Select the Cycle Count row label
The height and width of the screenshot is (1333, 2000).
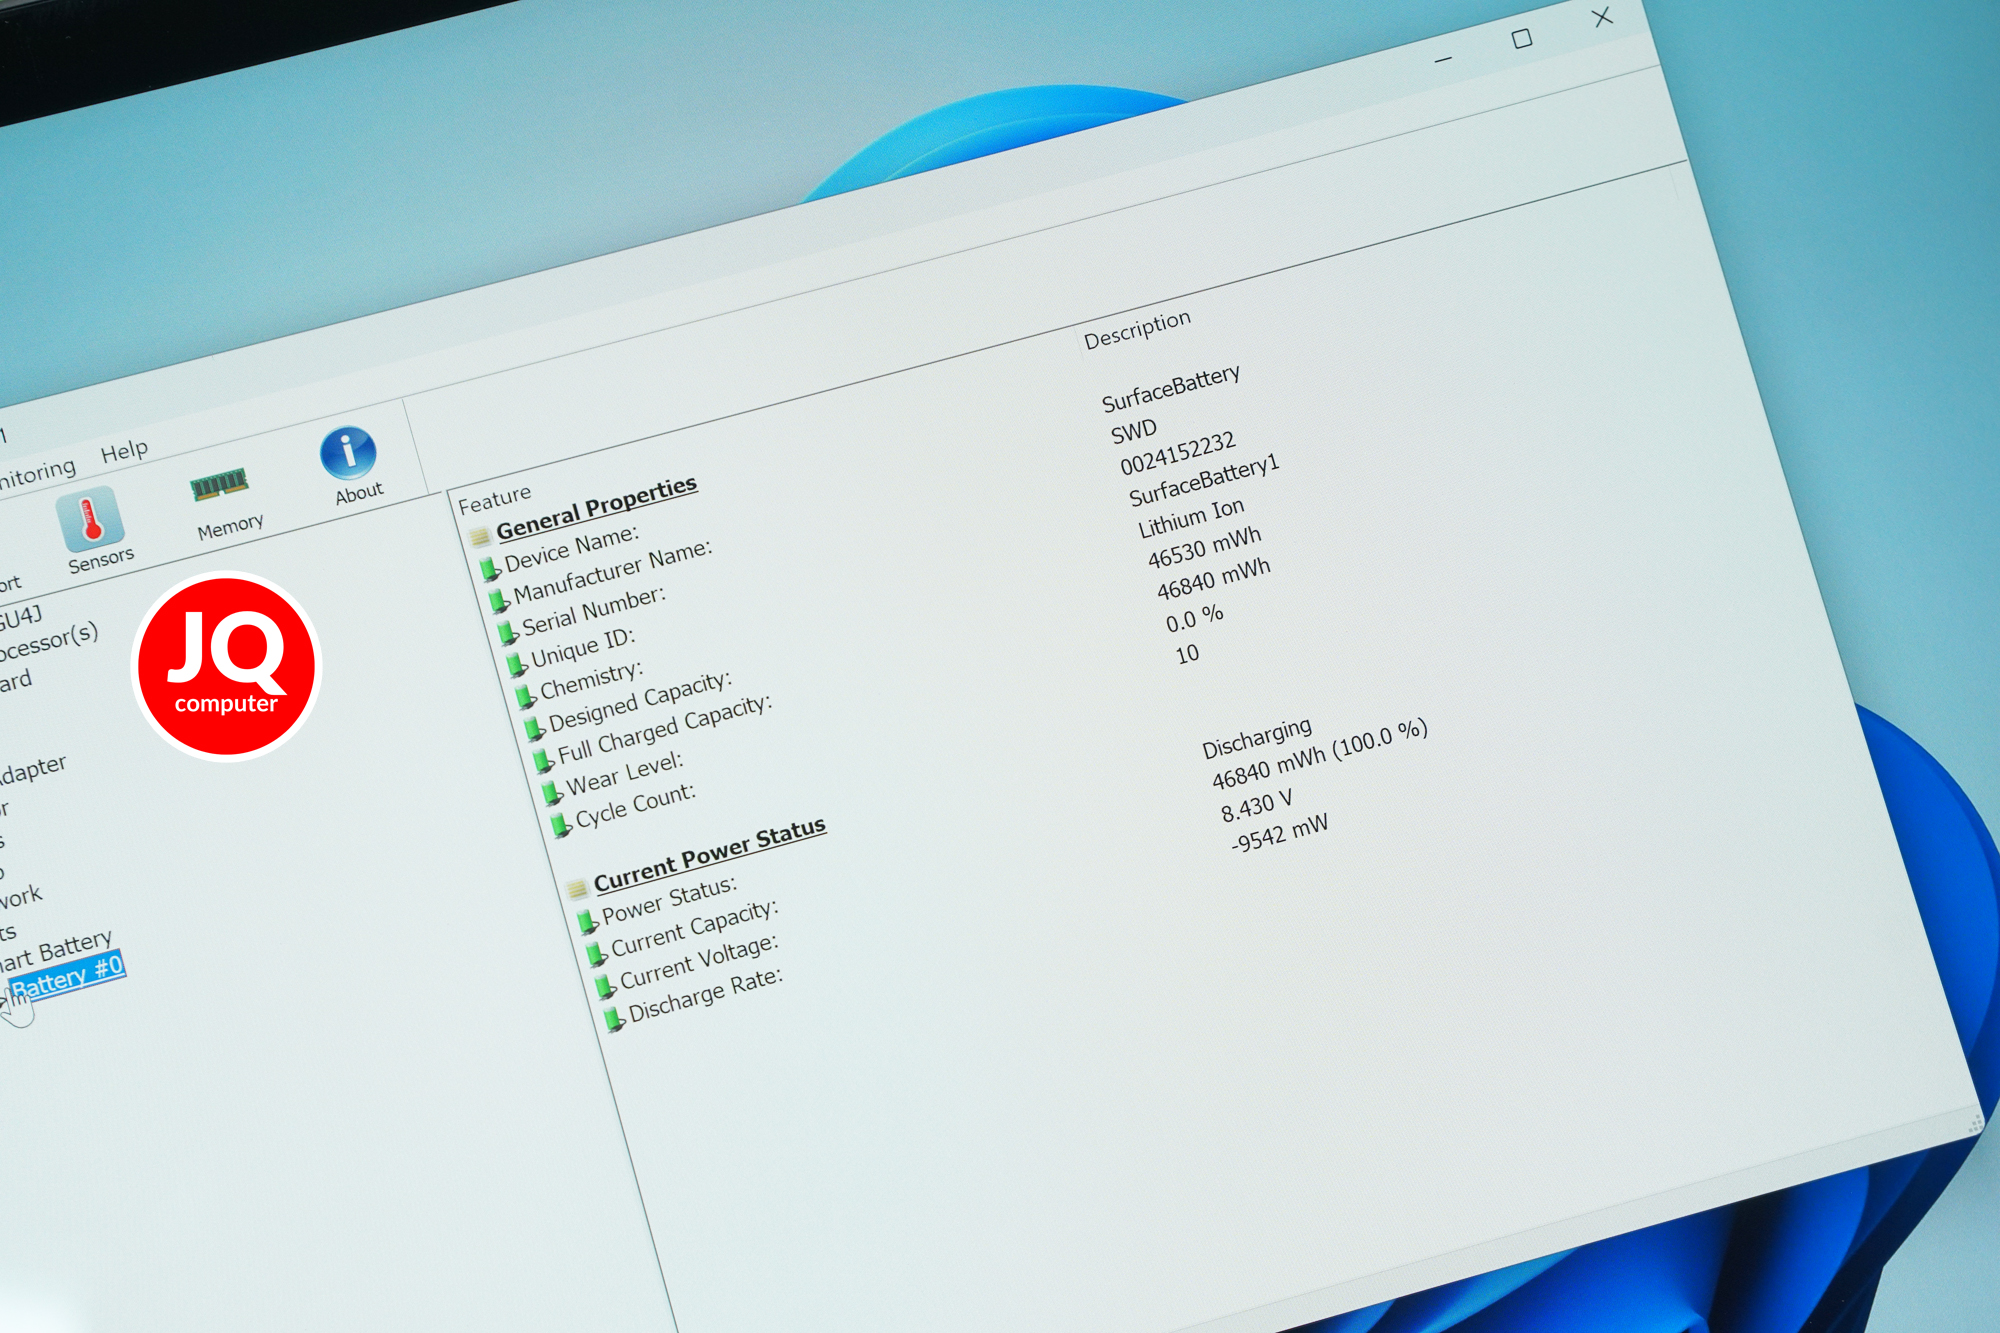635,805
